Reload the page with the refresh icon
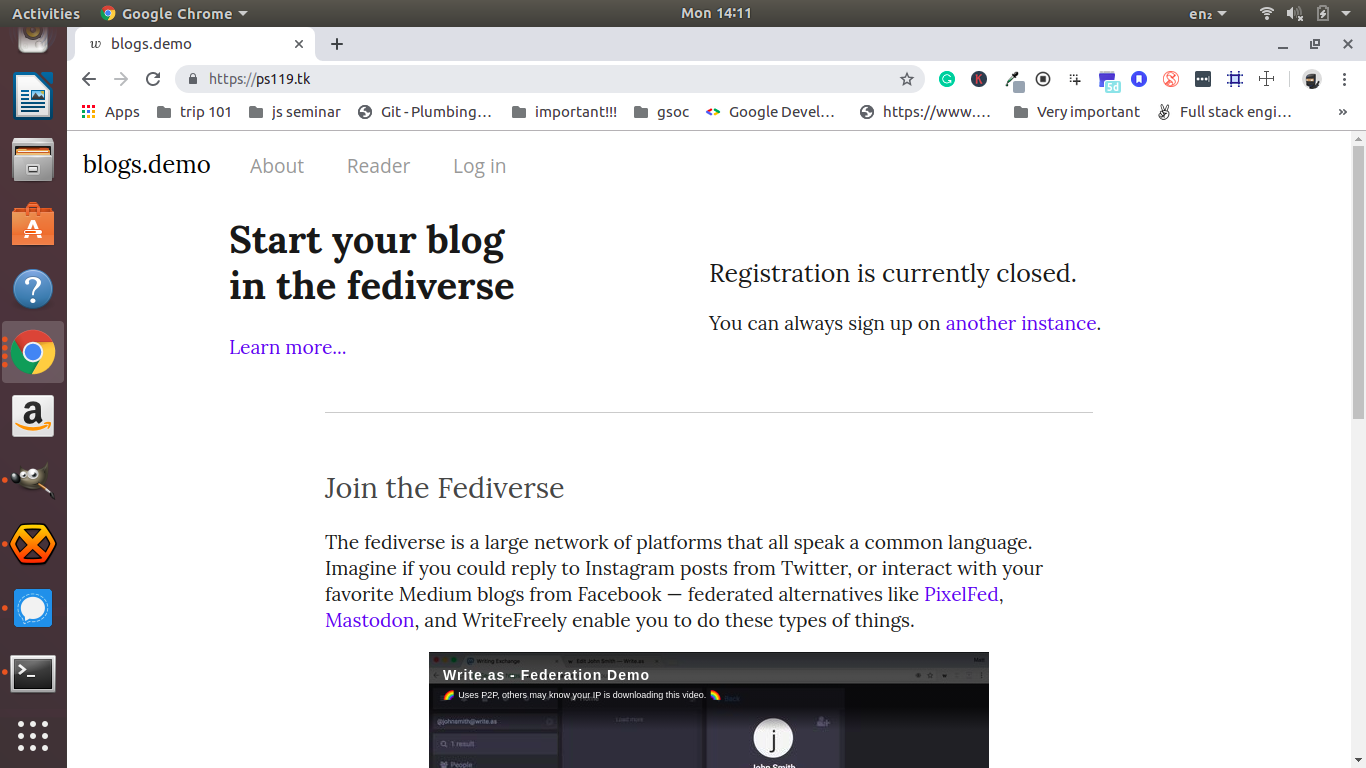 click(153, 79)
